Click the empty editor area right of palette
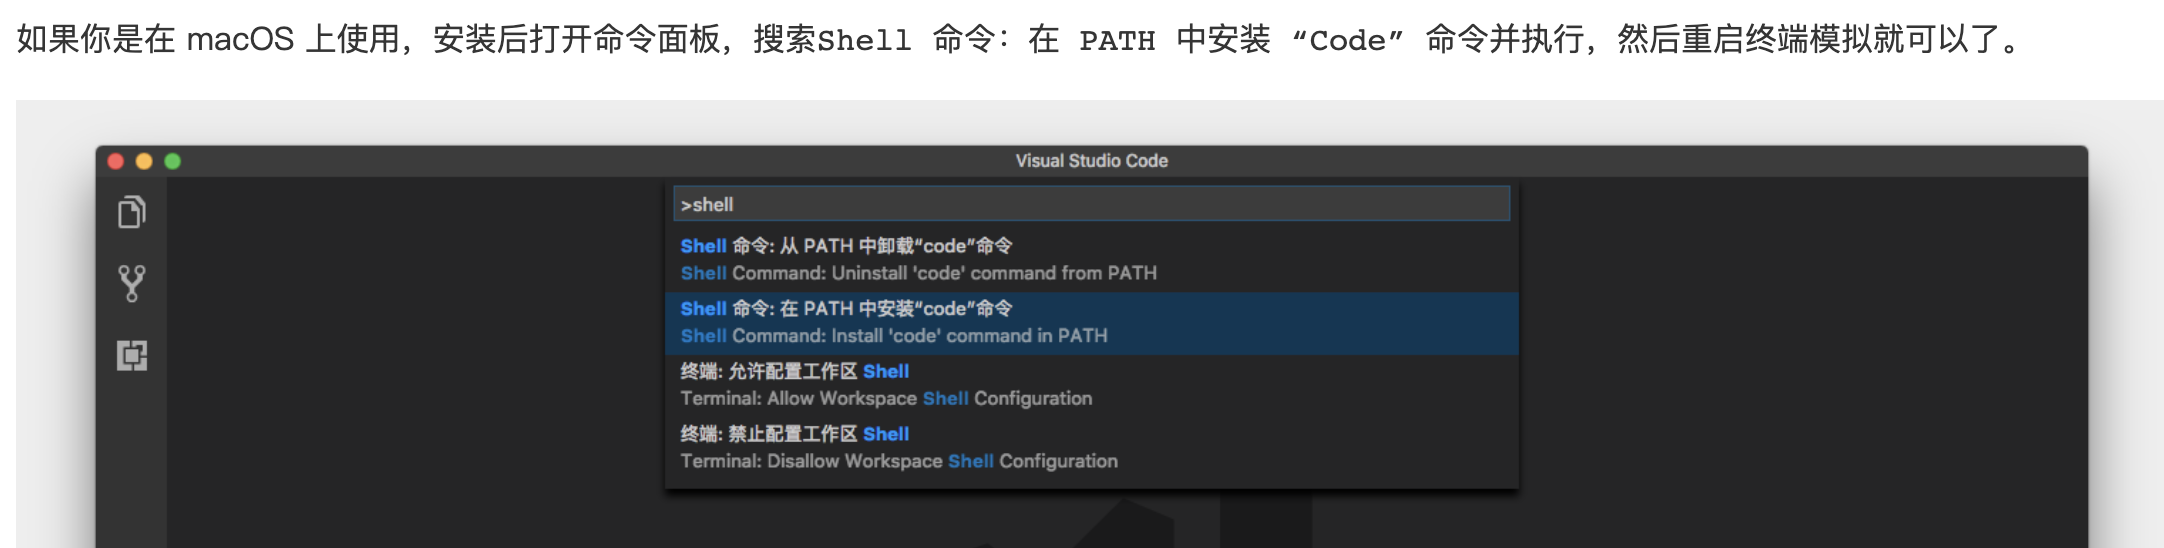The height and width of the screenshot is (548, 2164). point(1800,350)
